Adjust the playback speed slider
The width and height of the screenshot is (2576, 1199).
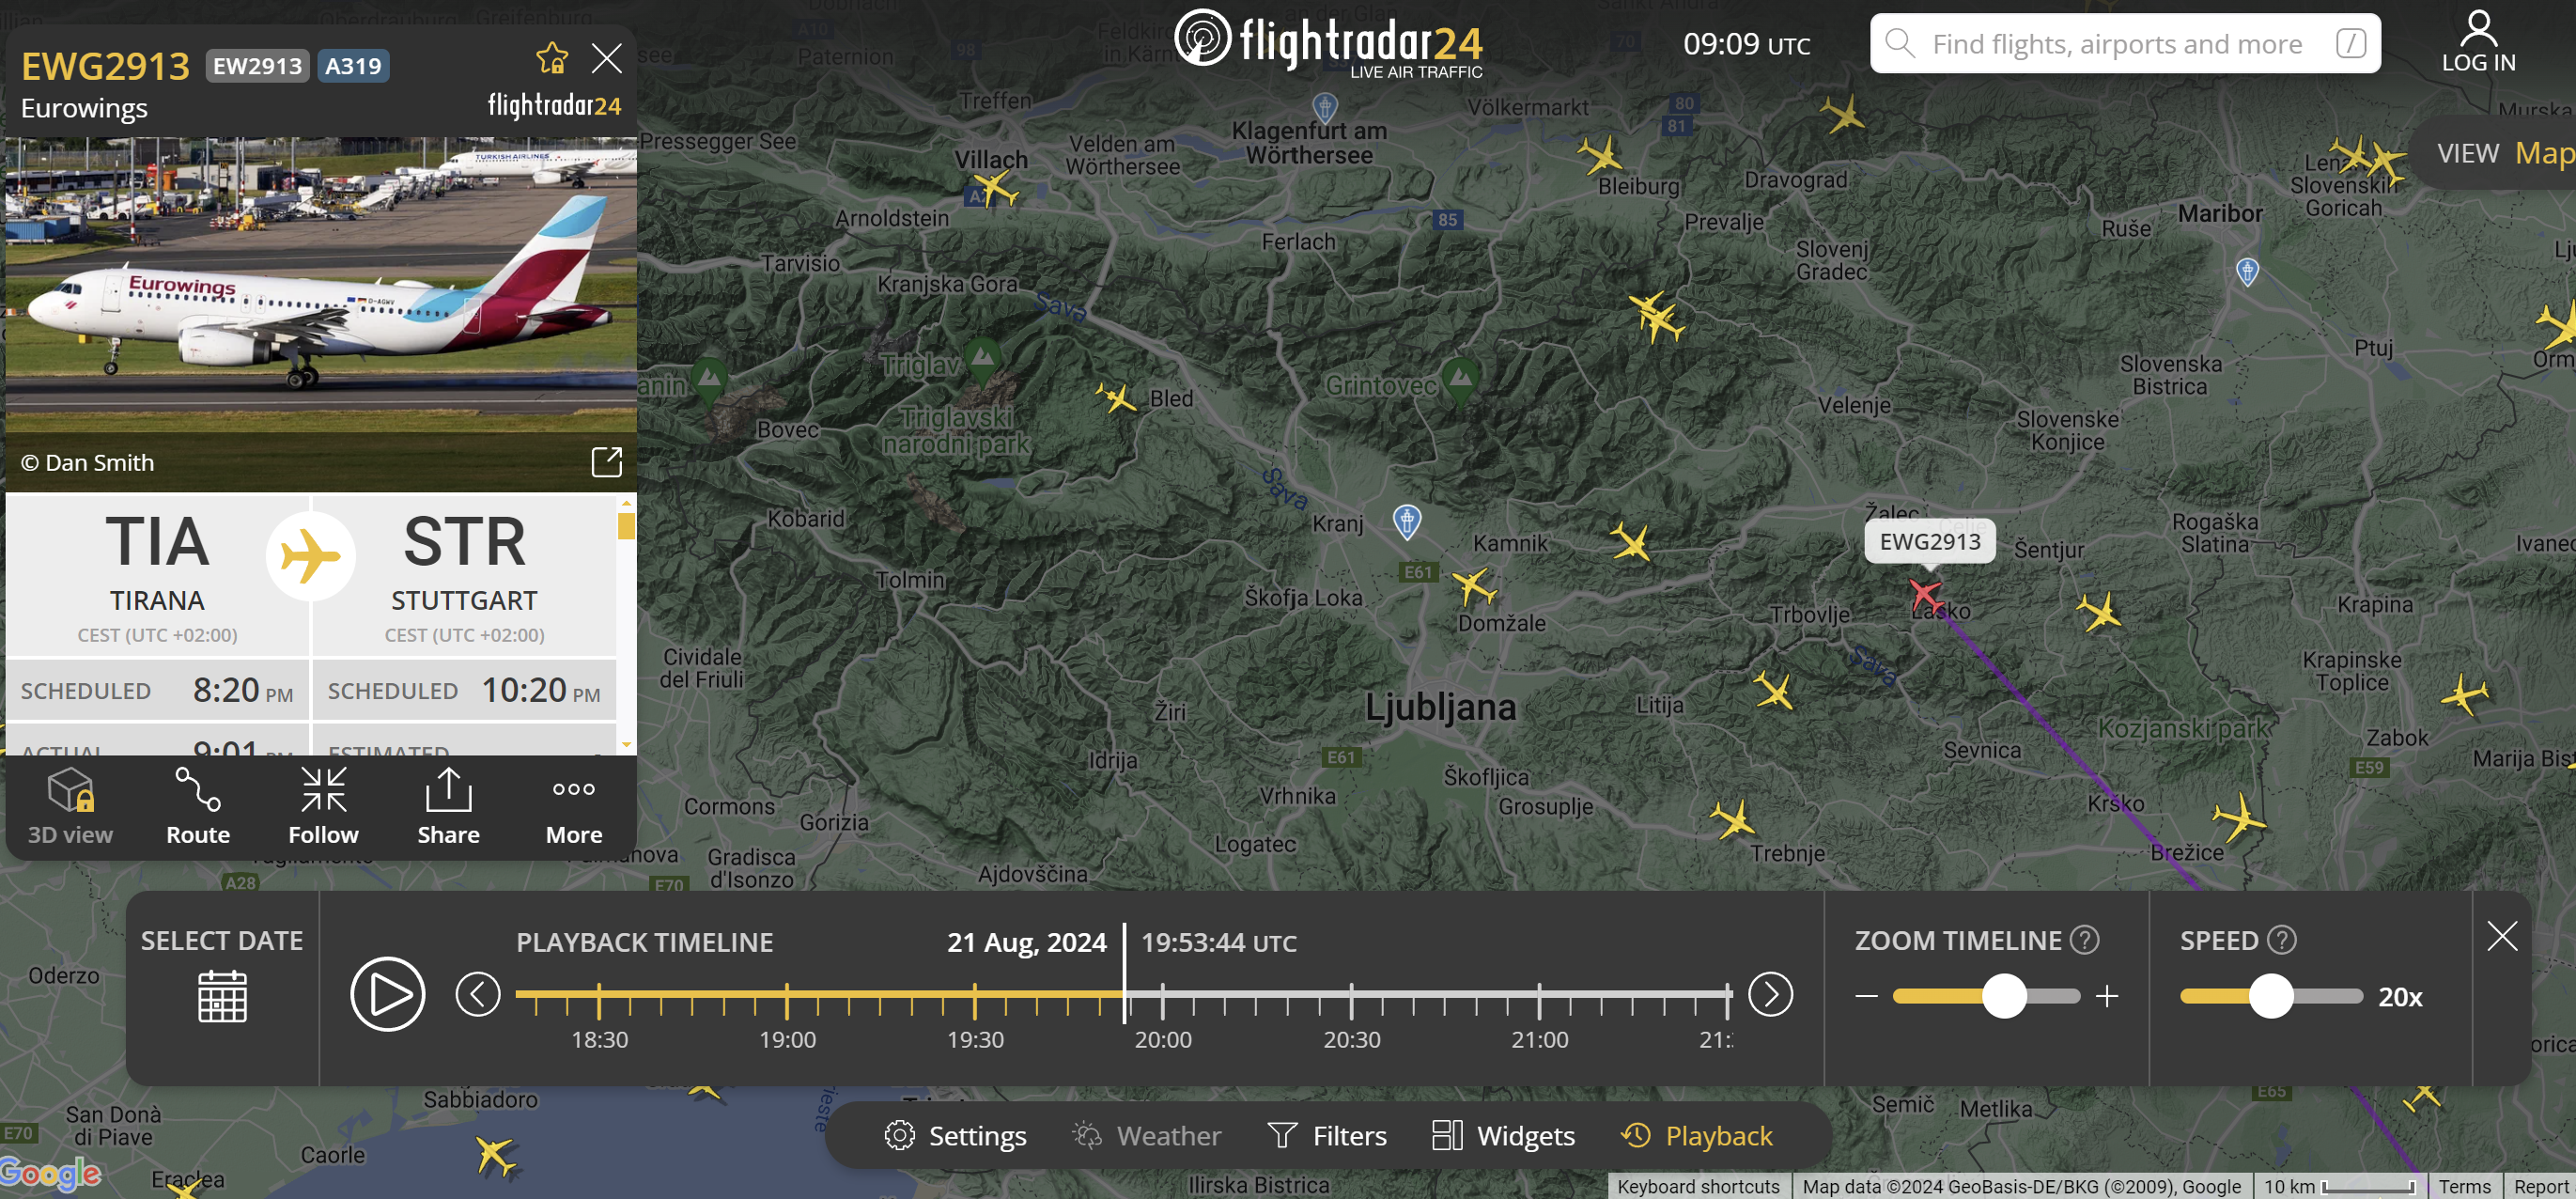click(x=2271, y=996)
